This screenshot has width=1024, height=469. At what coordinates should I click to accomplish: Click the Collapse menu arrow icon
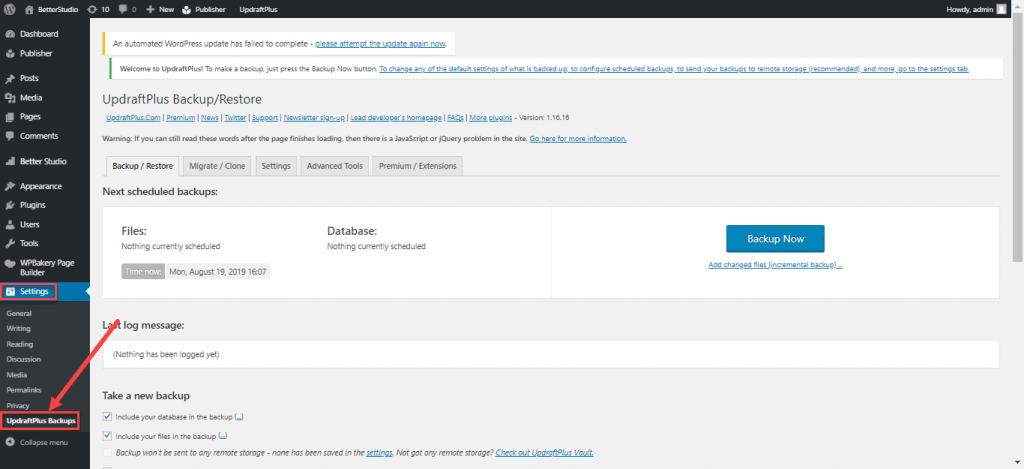tap(10, 443)
